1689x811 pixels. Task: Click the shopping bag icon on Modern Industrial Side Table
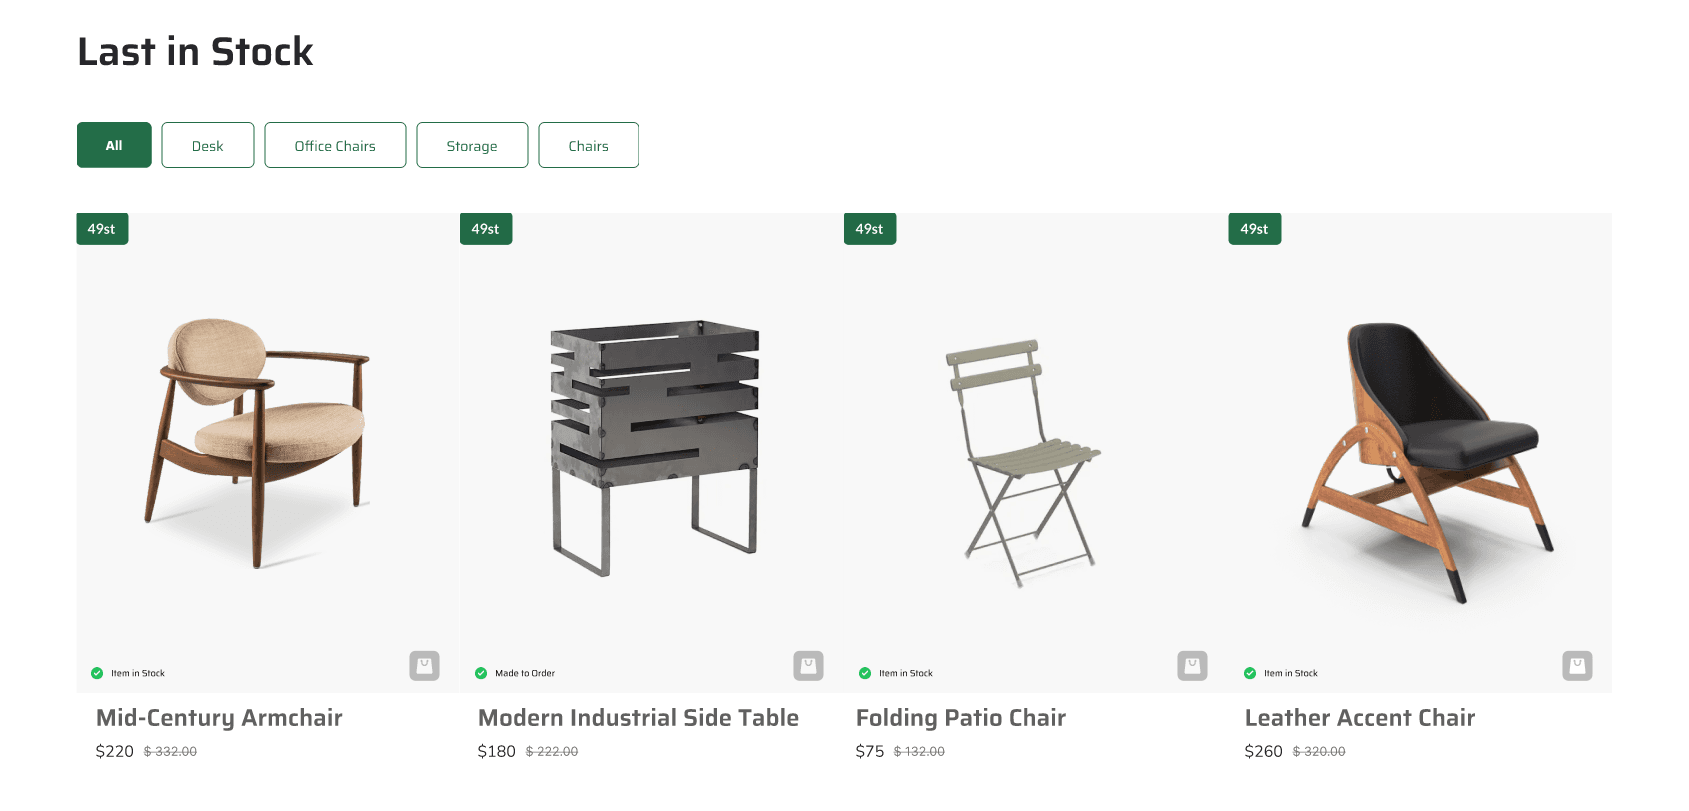808,665
